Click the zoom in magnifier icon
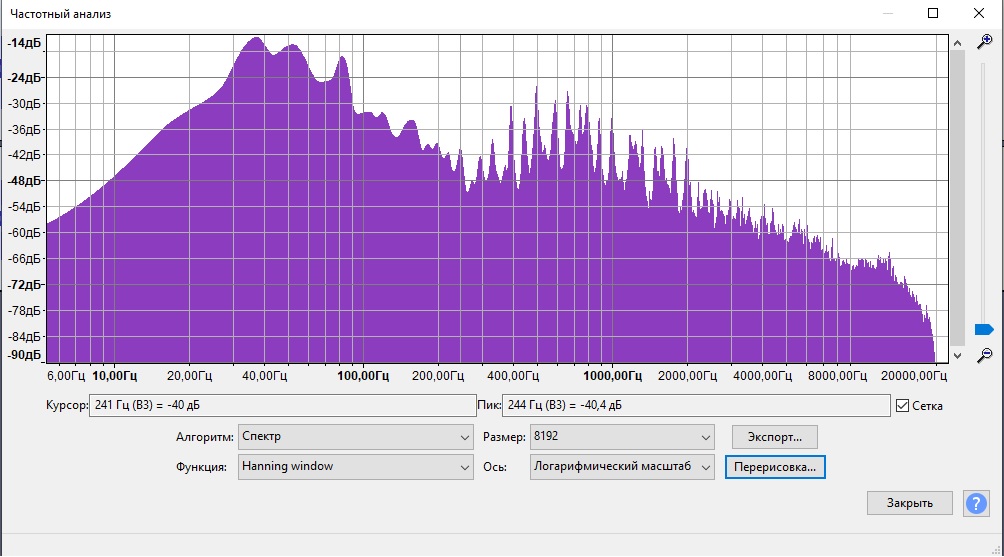The height and width of the screenshot is (557, 1004). [x=985, y=42]
